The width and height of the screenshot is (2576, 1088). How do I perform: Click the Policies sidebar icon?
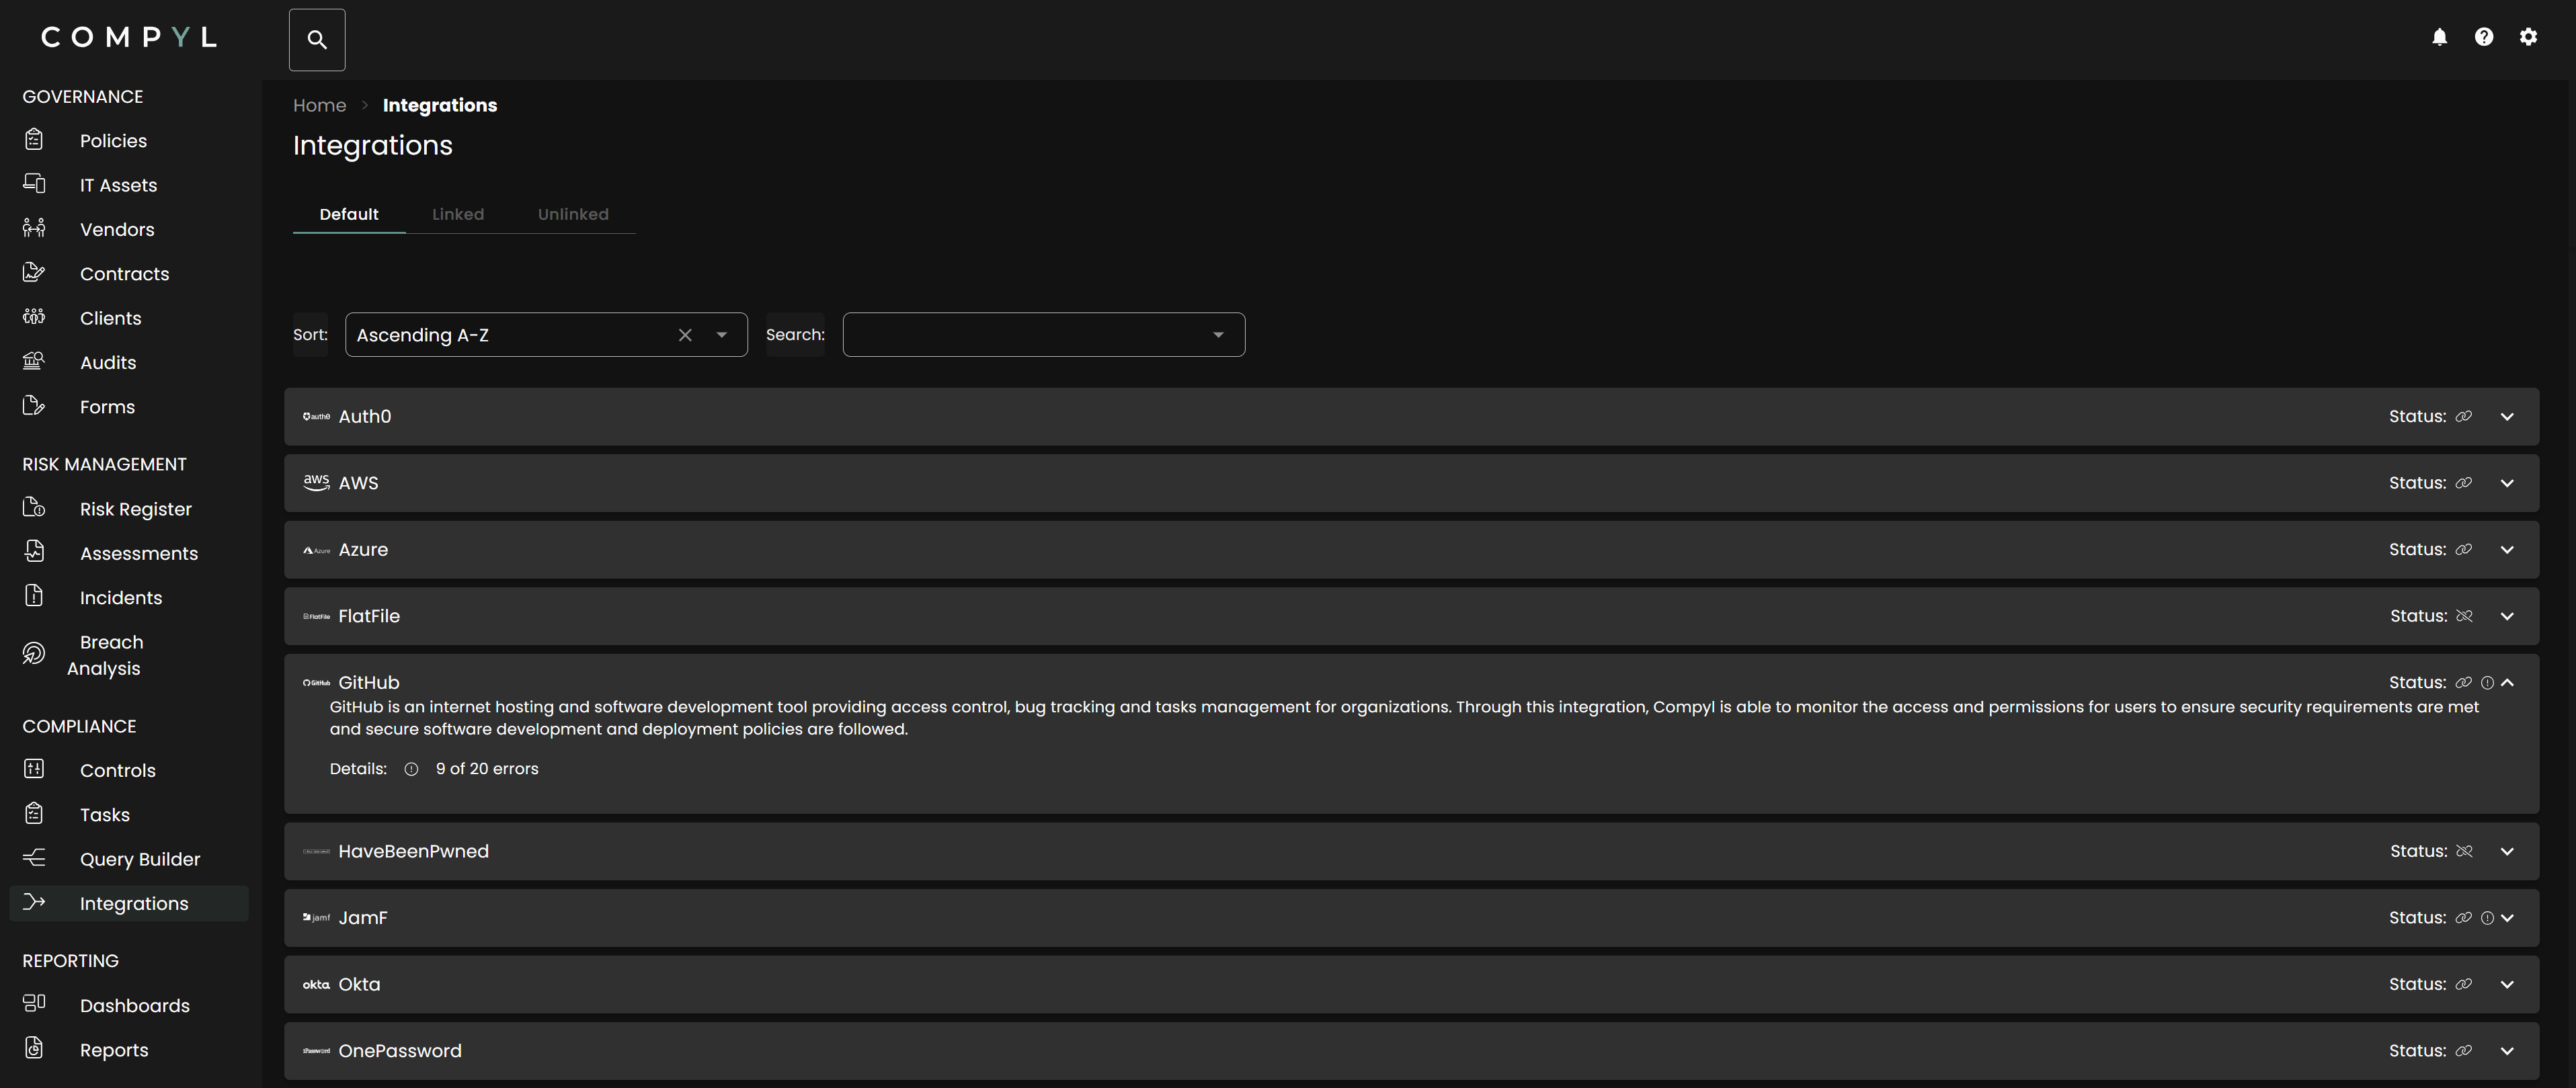(34, 140)
